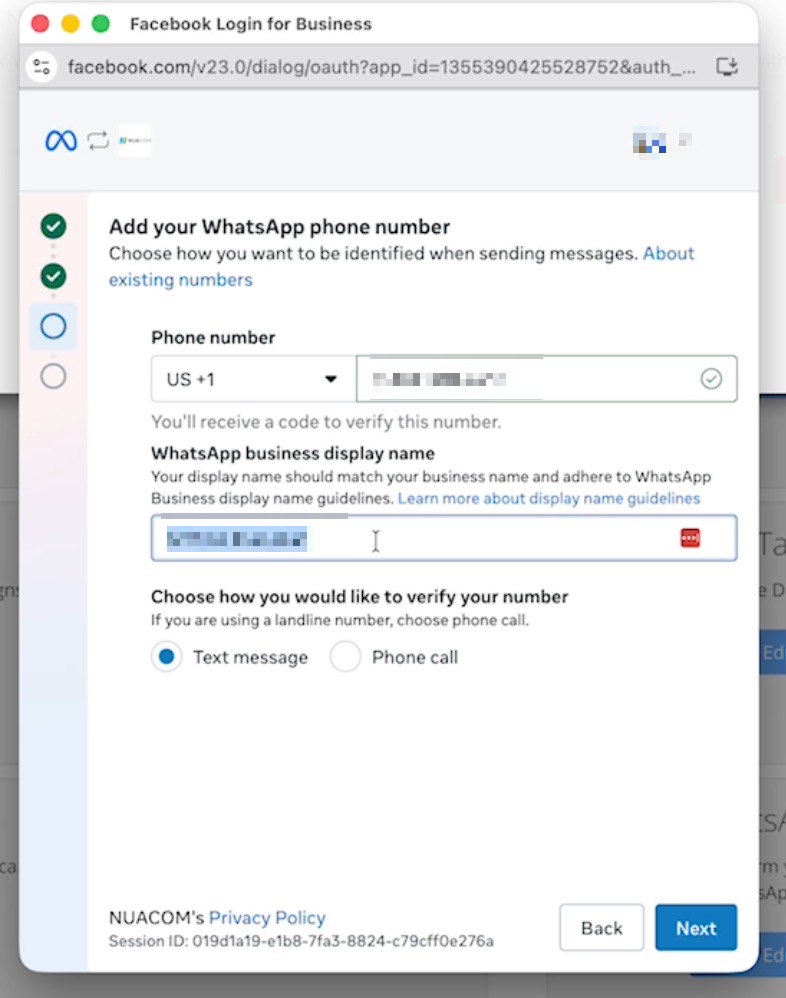
Task: Minimize the Facebook Login window
Action: click(x=71, y=24)
